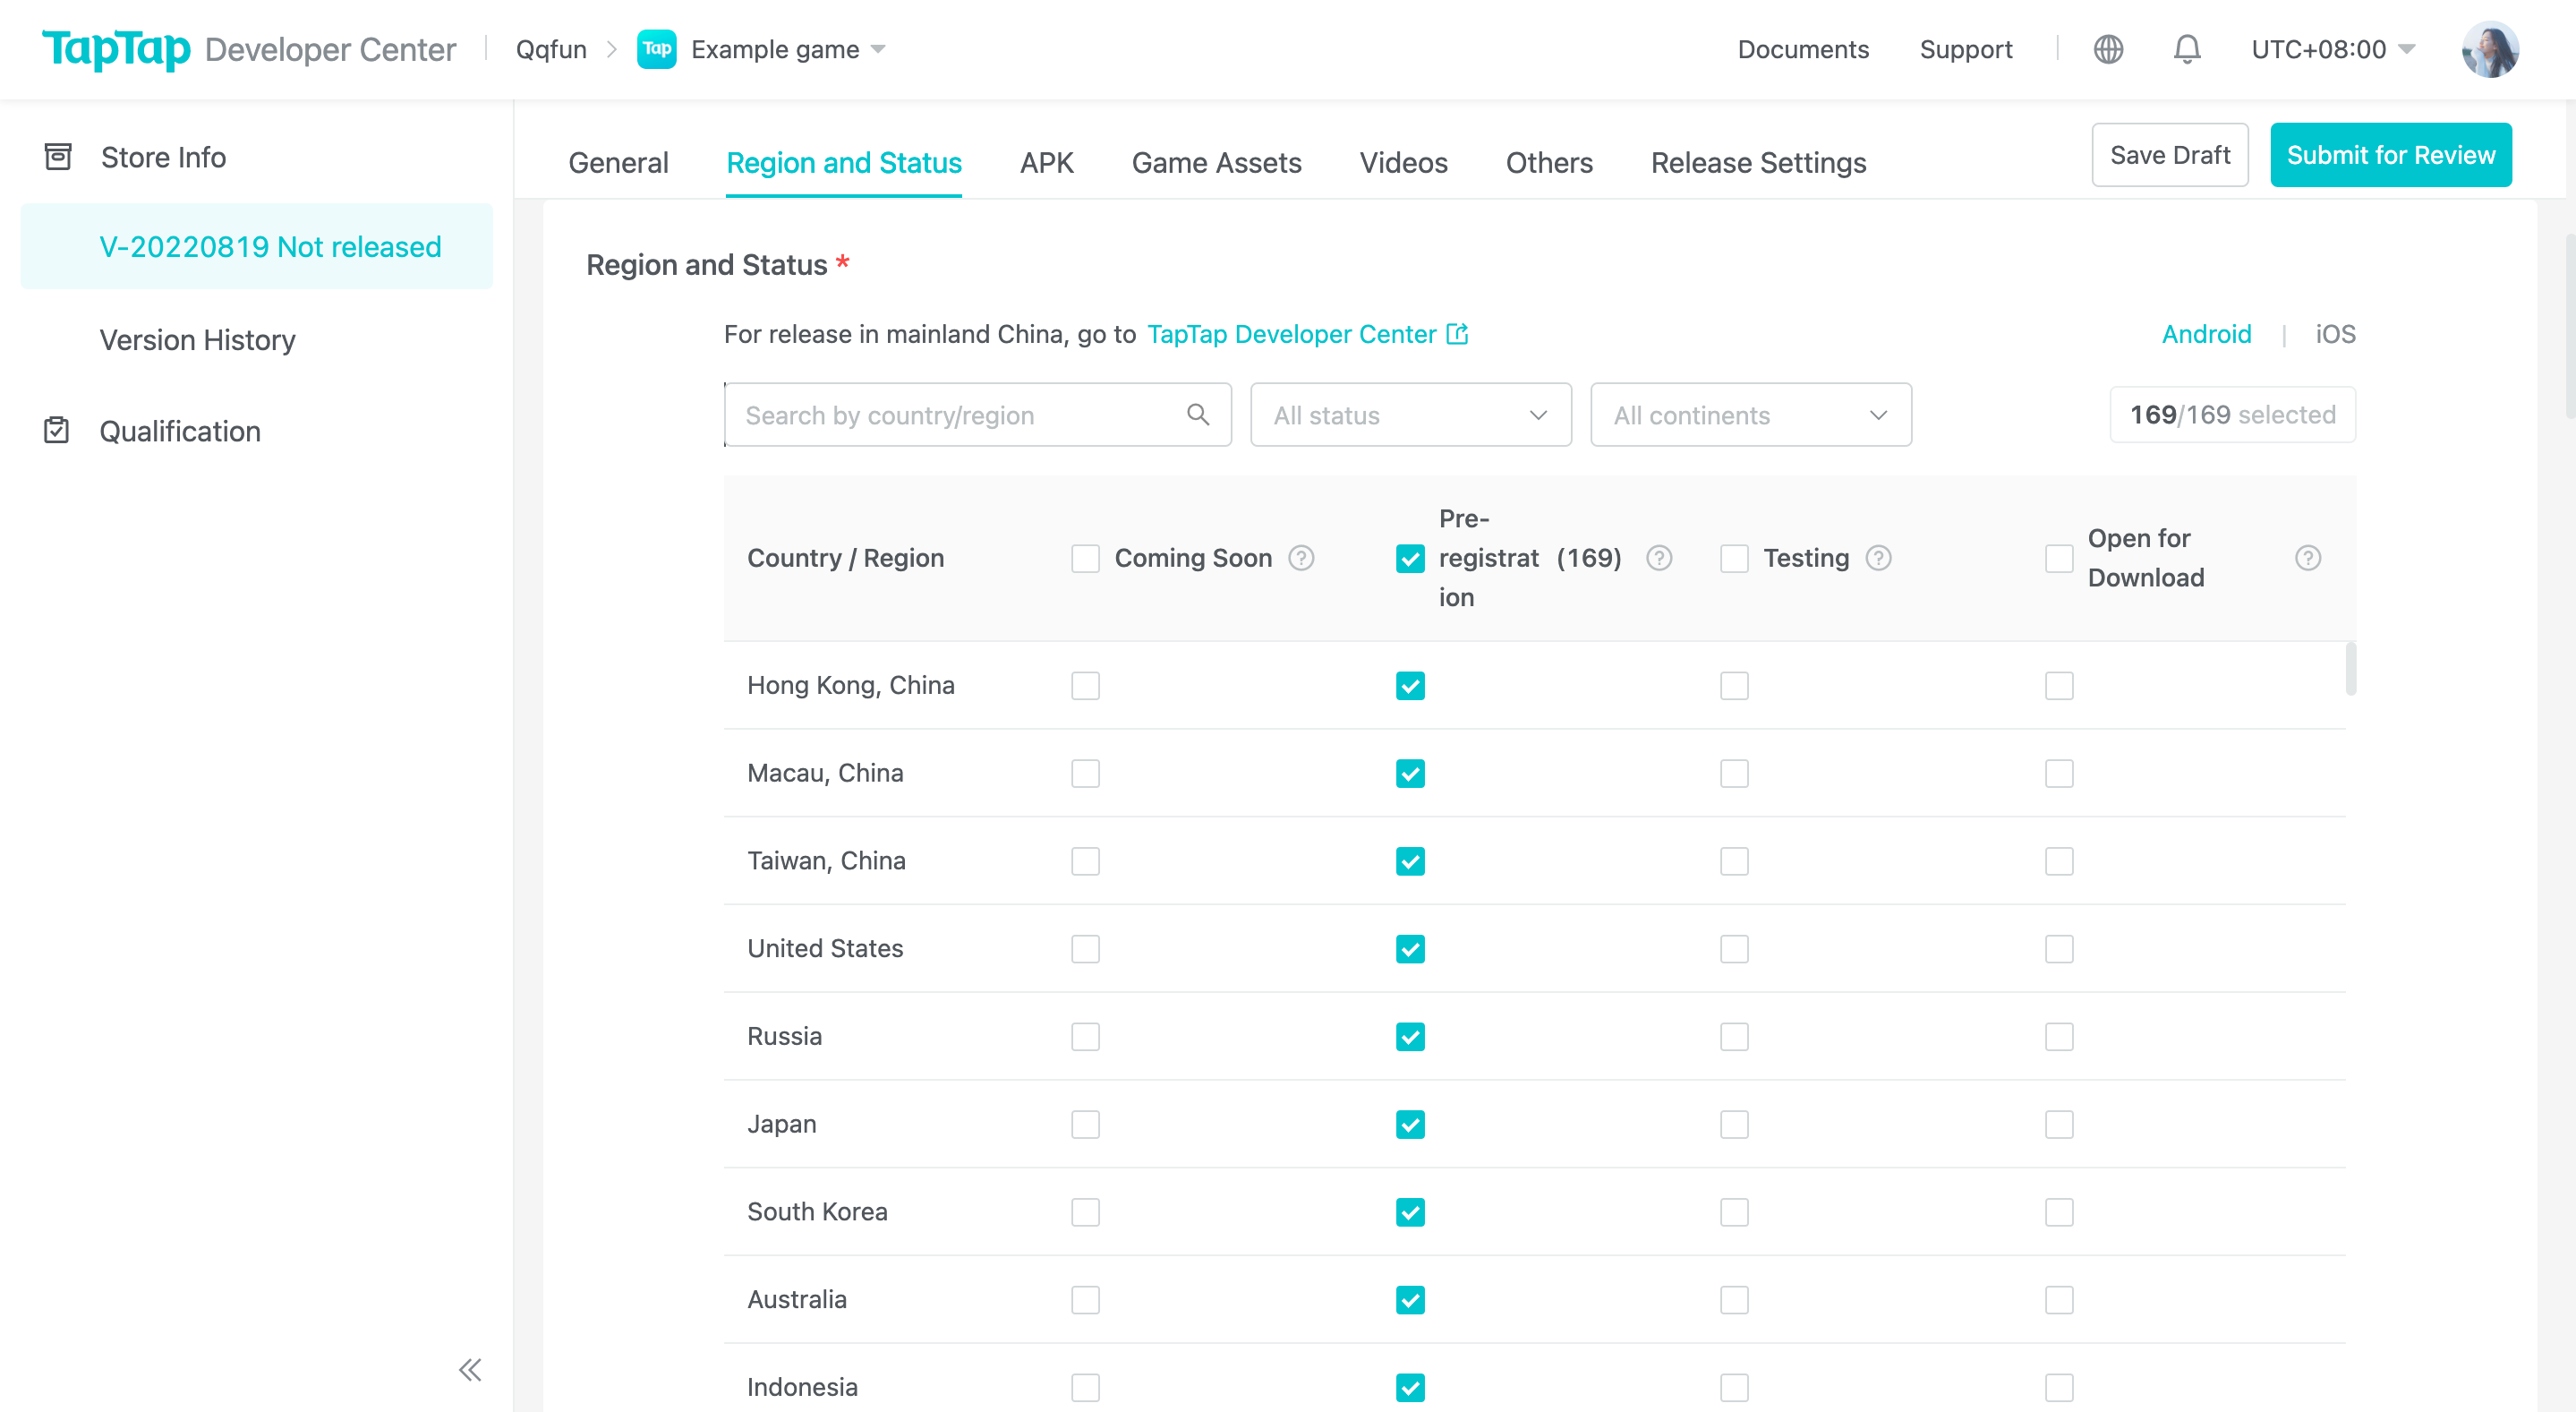
Task: Click the language globe icon
Action: tap(2108, 49)
